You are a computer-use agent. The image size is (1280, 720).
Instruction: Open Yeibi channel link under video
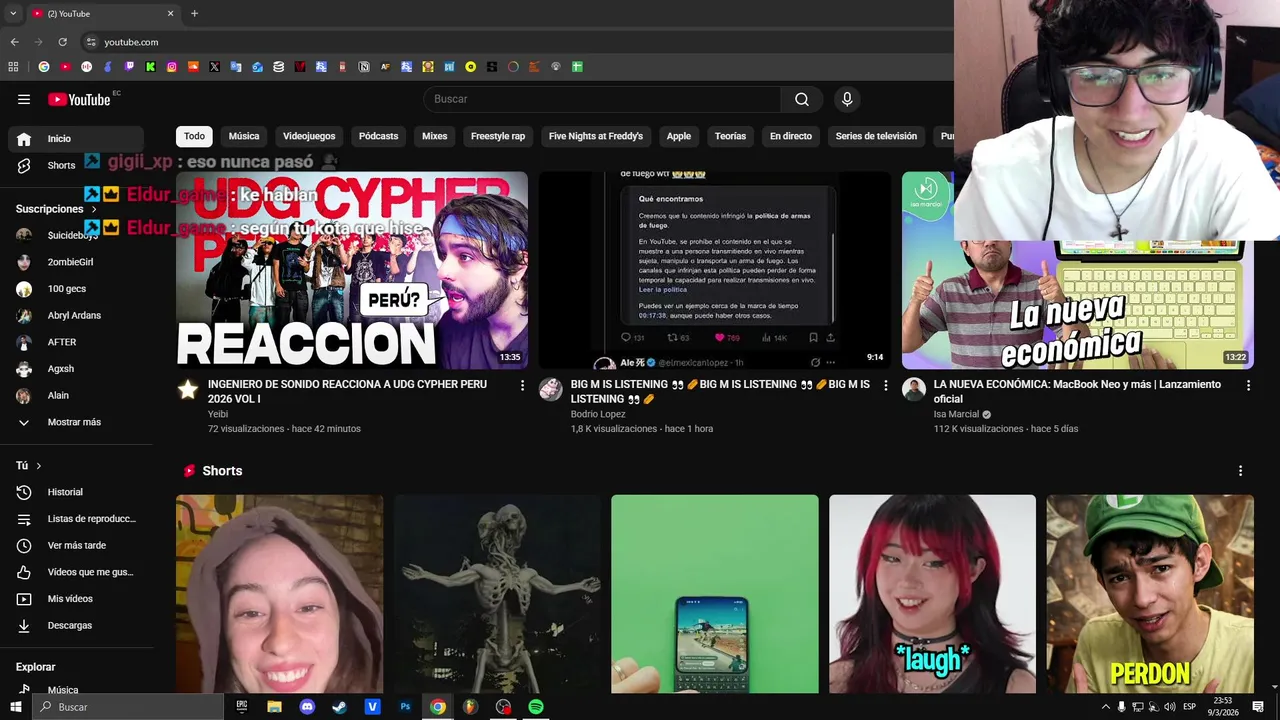[x=218, y=414]
